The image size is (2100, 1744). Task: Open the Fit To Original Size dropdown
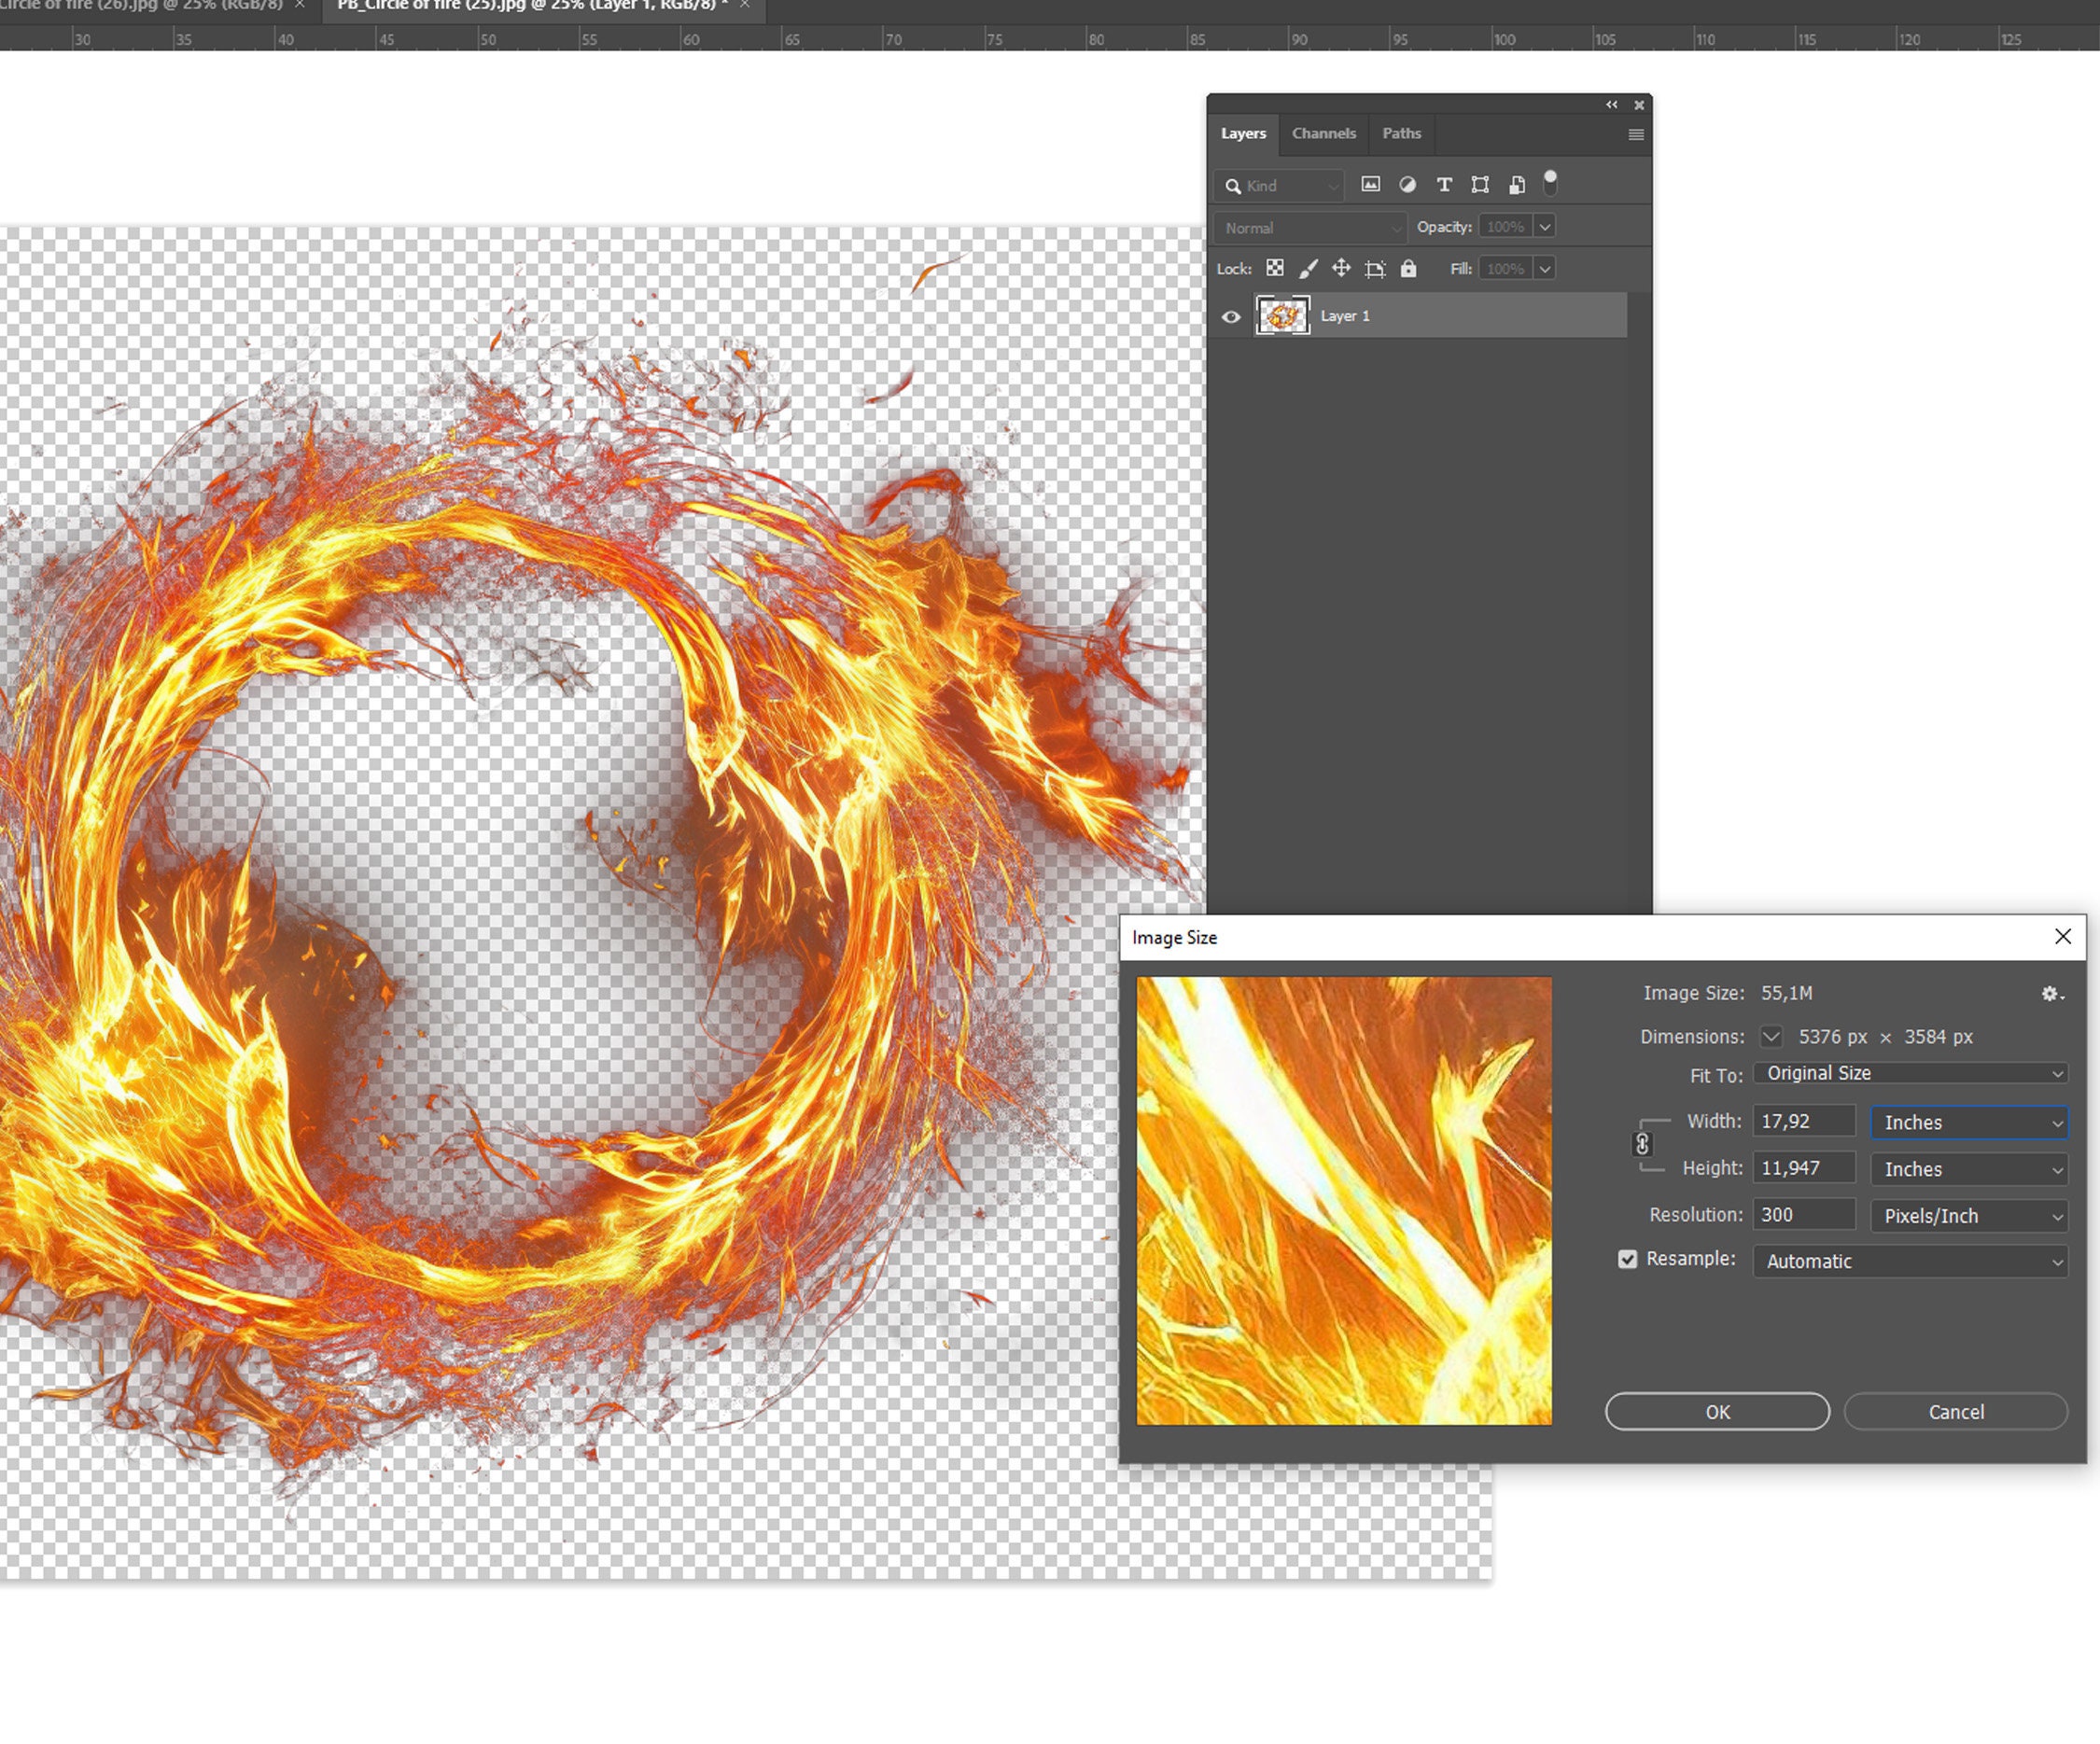click(x=1910, y=1073)
